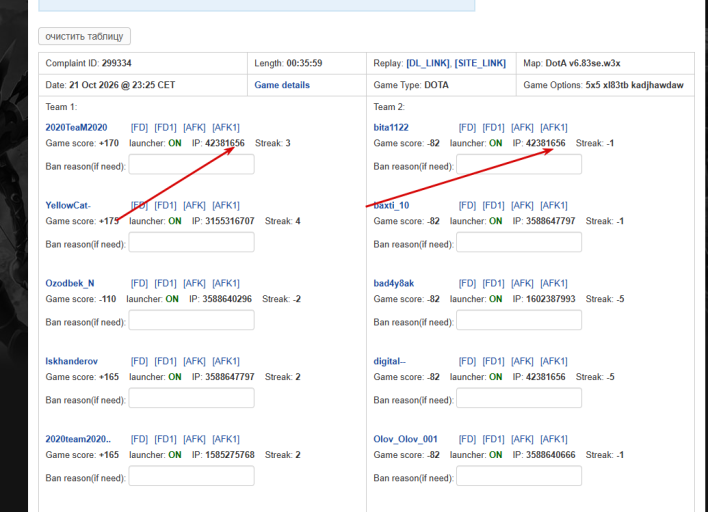
Task: Mark Olov_Olov_001 with [FD]
Action: tap(467, 439)
